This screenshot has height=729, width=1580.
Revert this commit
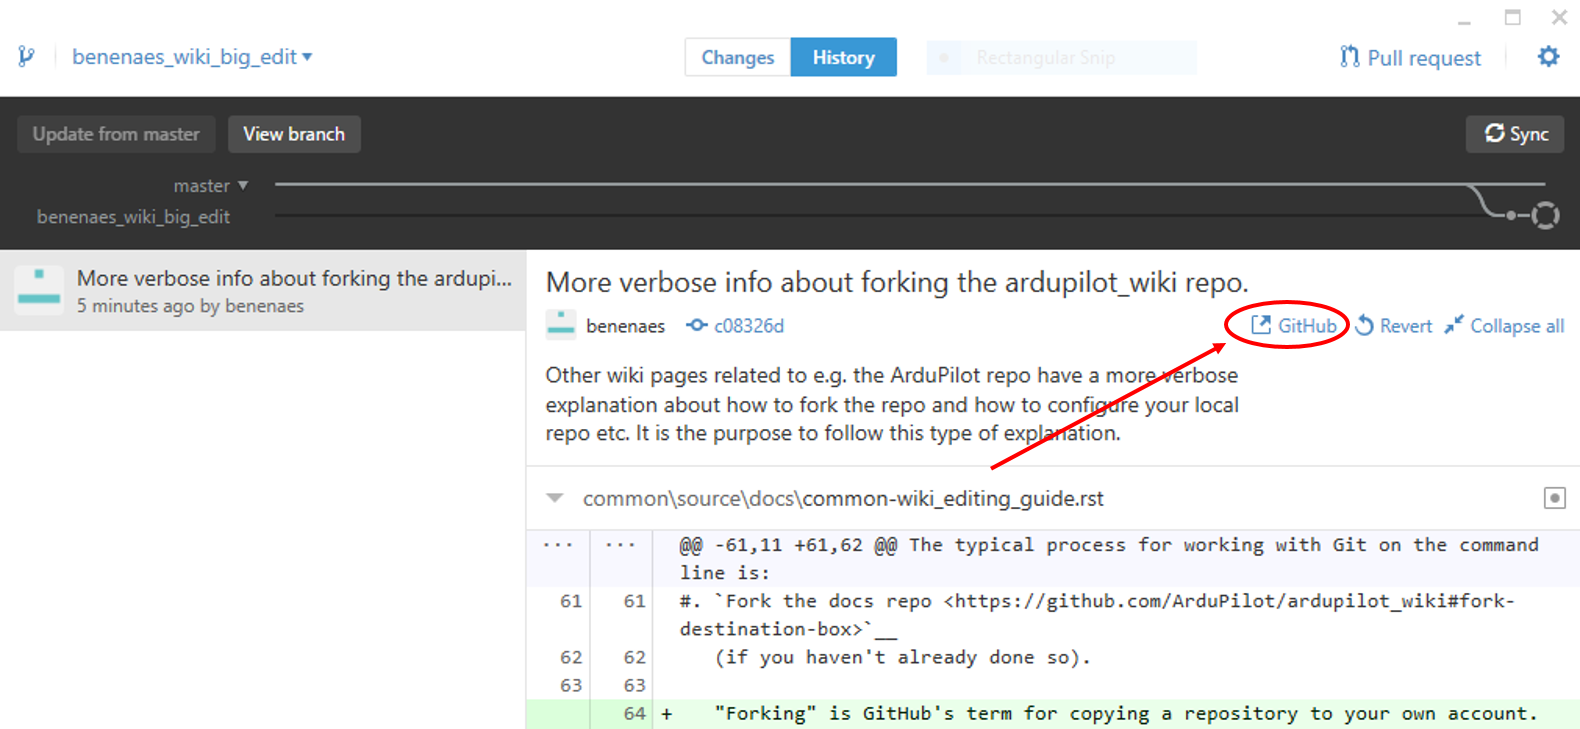click(x=1394, y=326)
